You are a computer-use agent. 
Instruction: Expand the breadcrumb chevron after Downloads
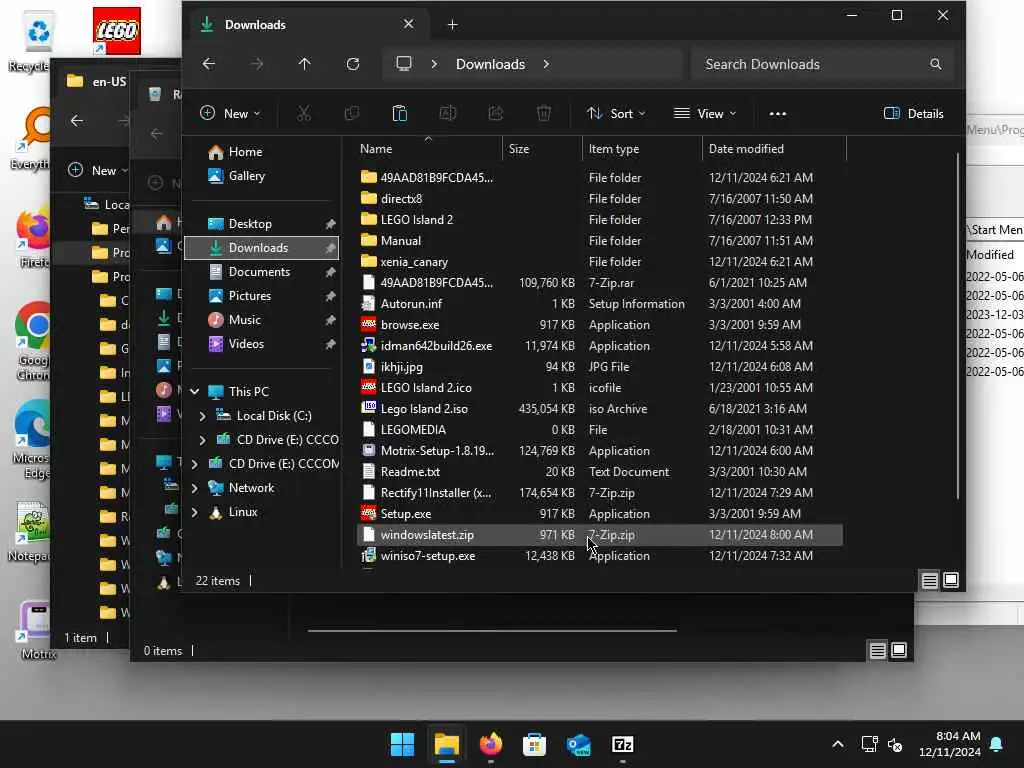(546, 64)
